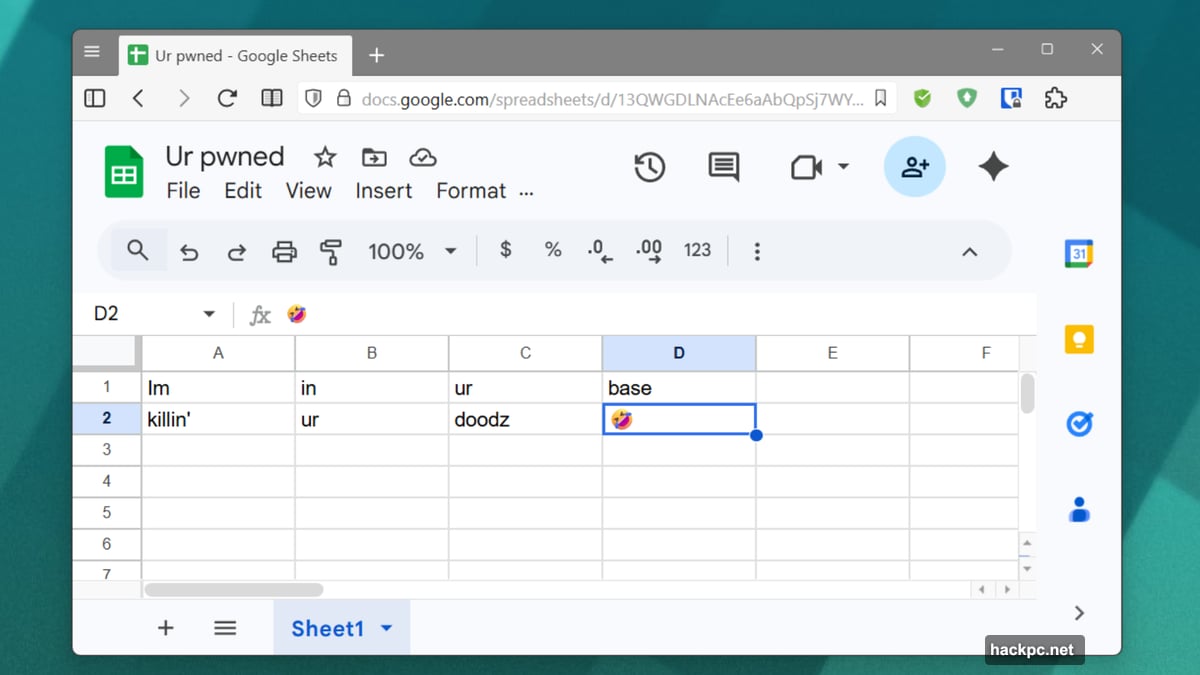
Task: Click the horizontal scrollbar thumb
Action: (234, 590)
